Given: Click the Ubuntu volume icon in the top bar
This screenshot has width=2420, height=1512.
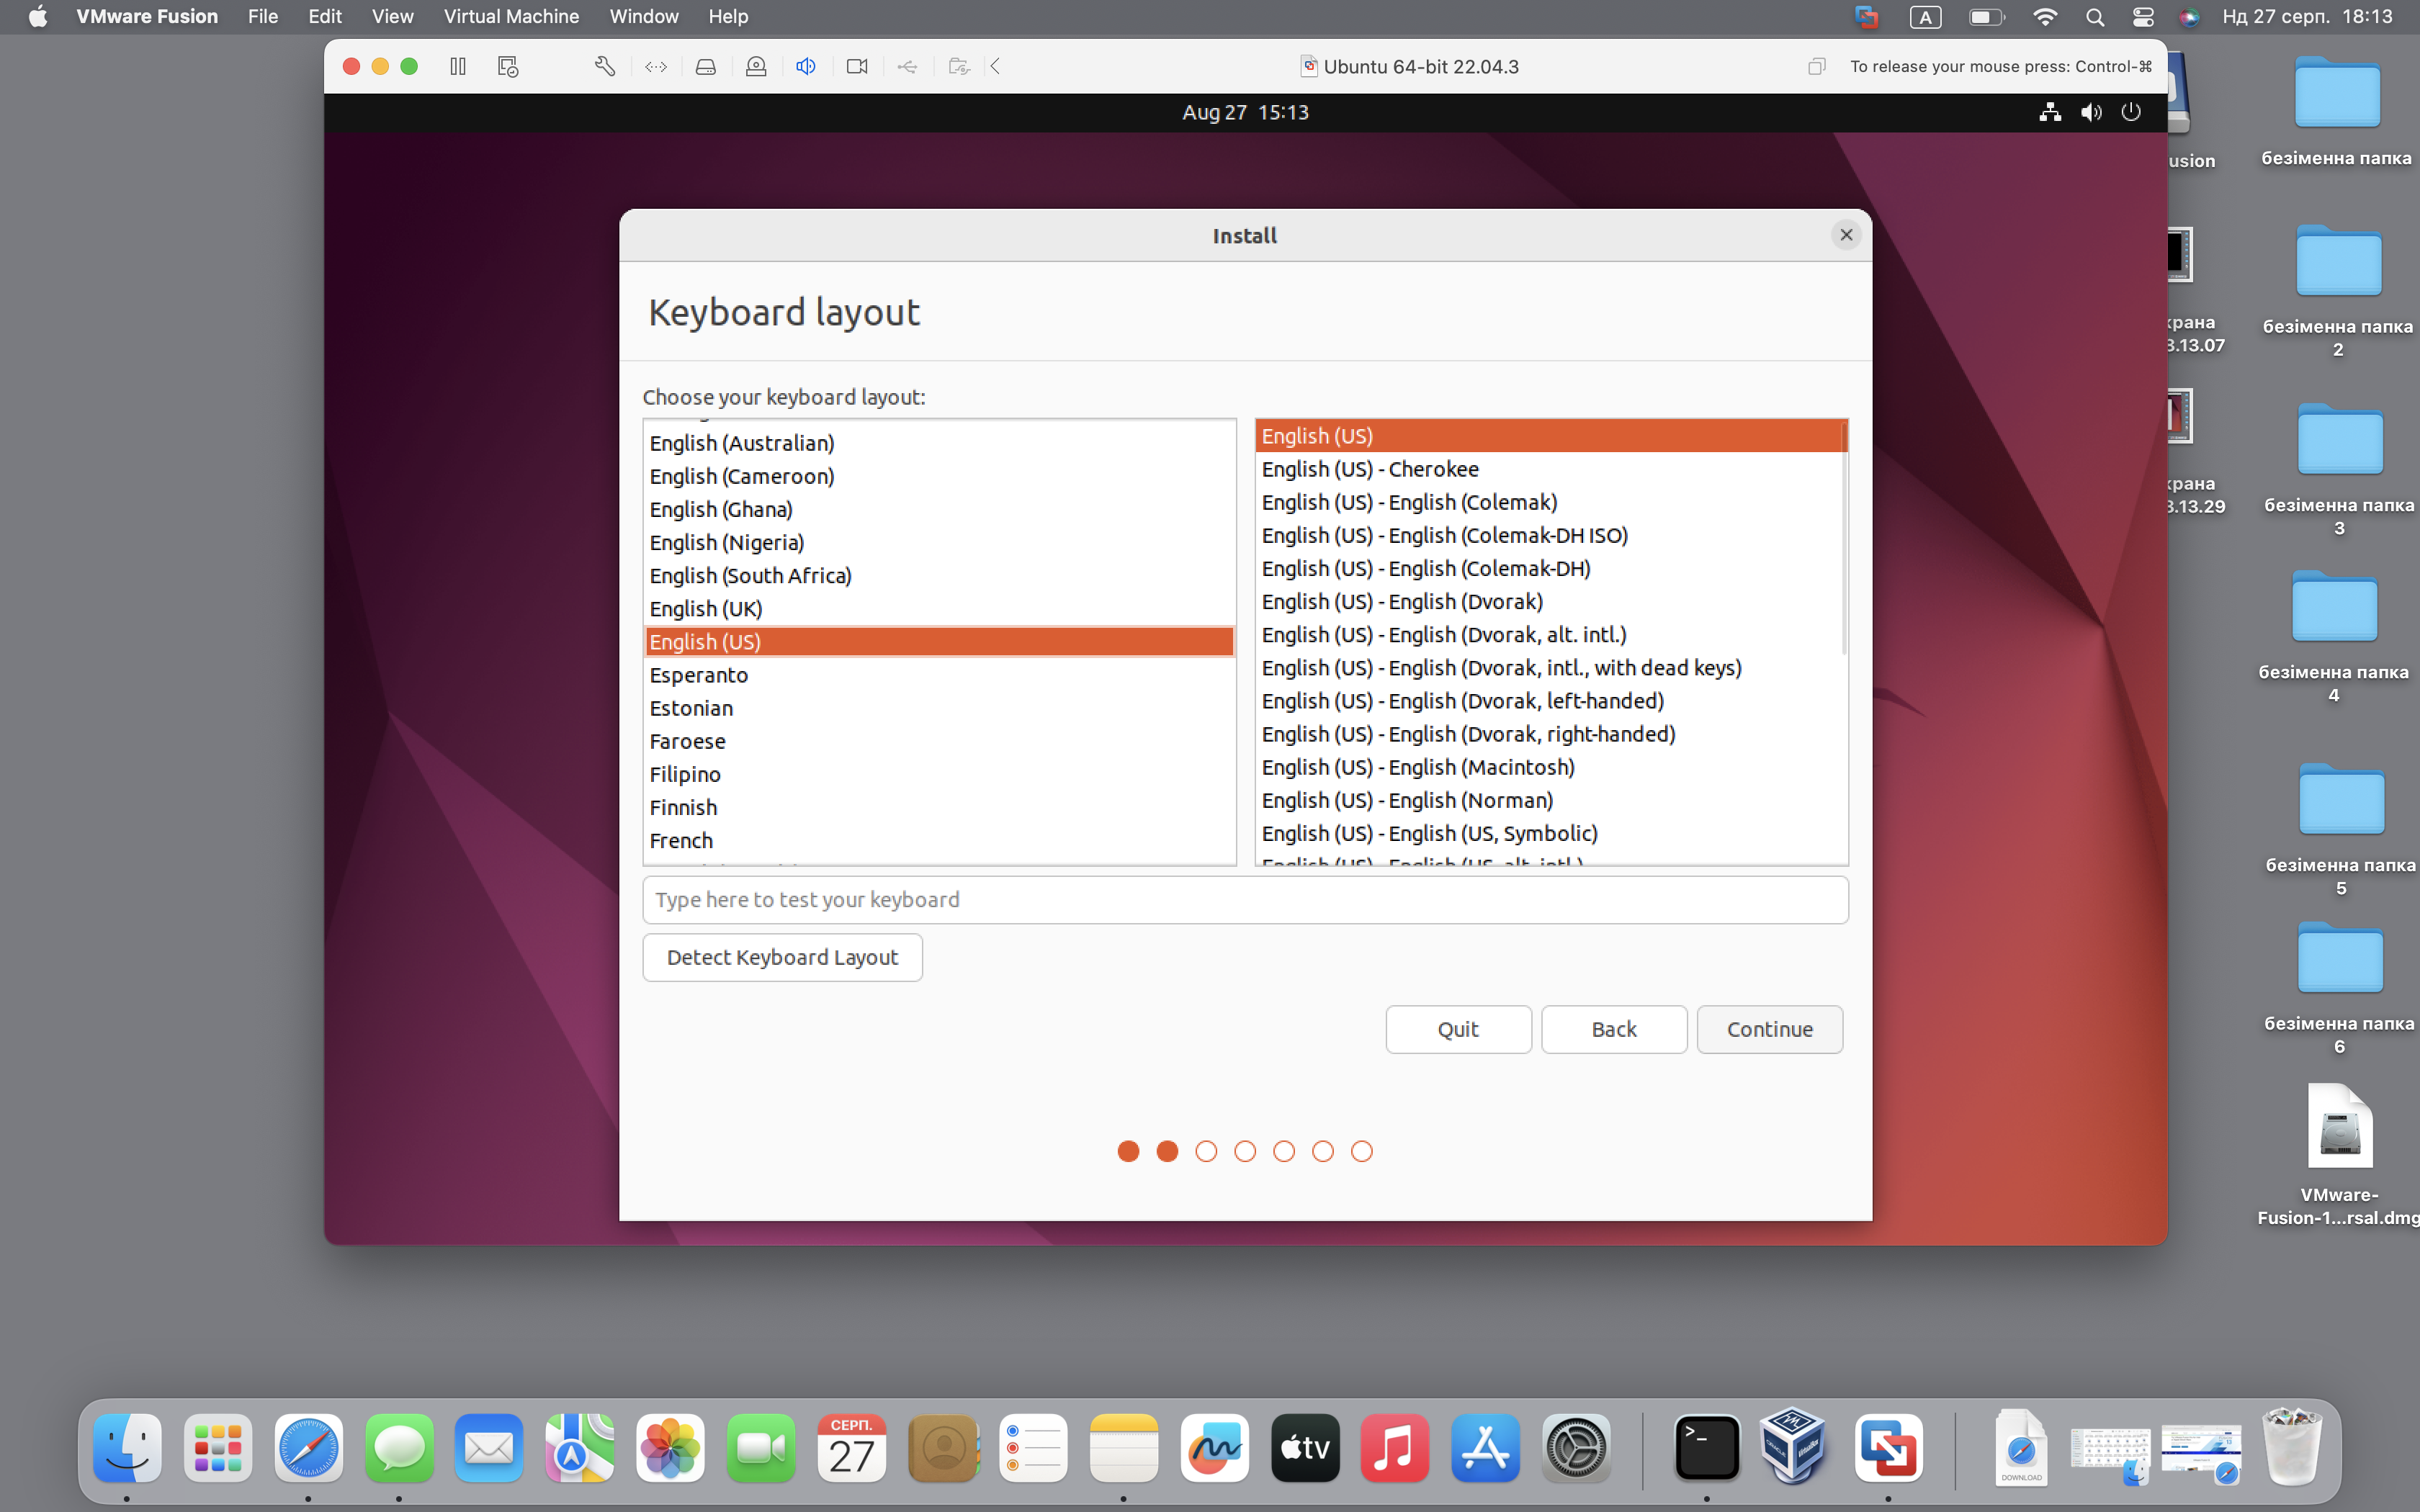Looking at the screenshot, I should pos(2091,112).
